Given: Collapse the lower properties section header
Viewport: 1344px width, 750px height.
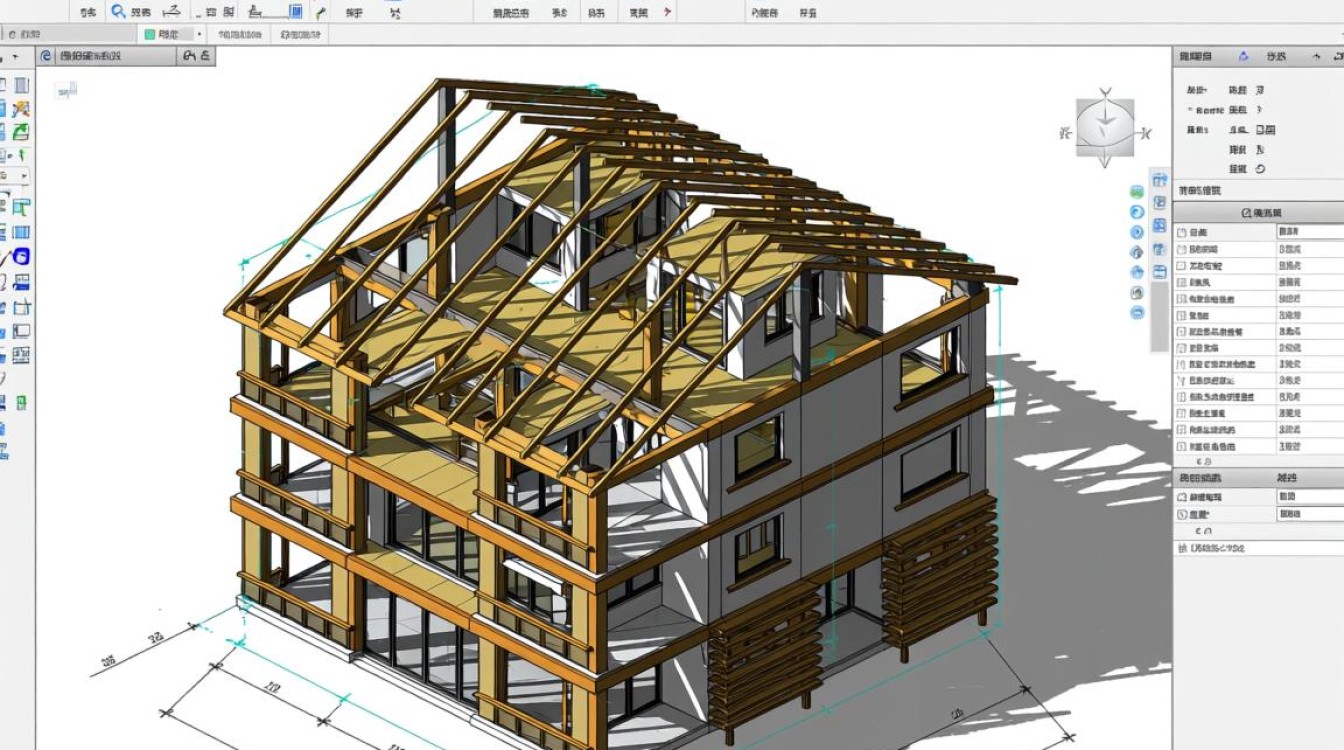Looking at the screenshot, I should [x=1200, y=478].
